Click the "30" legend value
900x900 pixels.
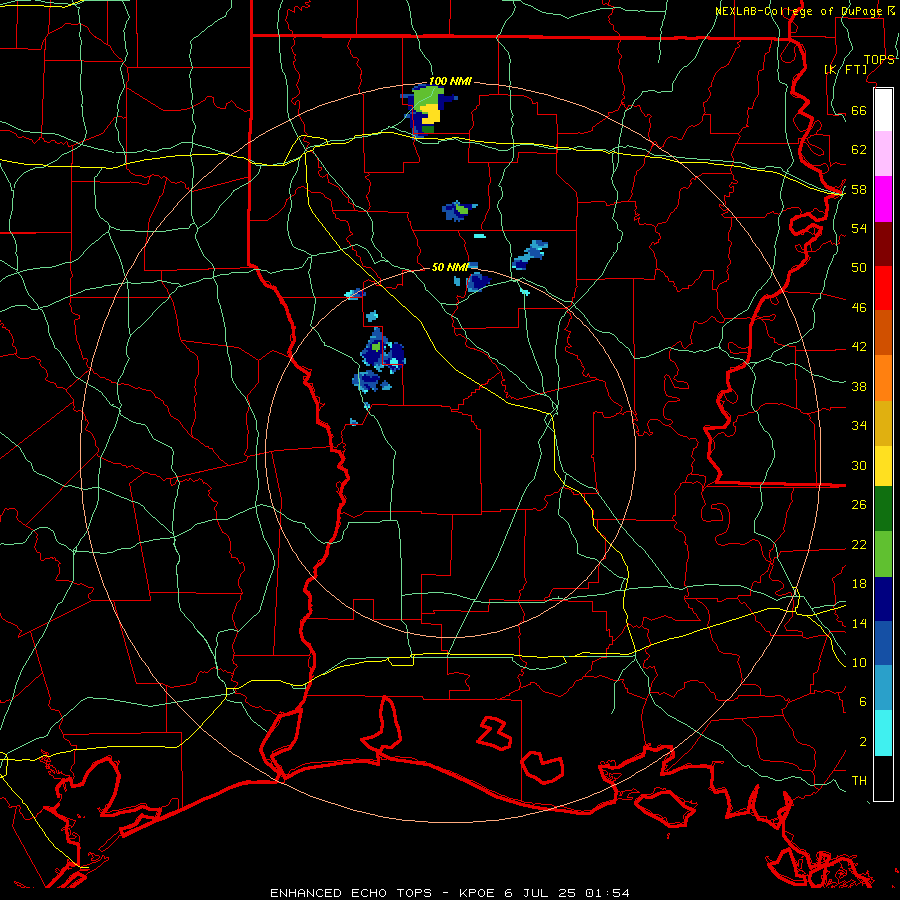coord(859,465)
